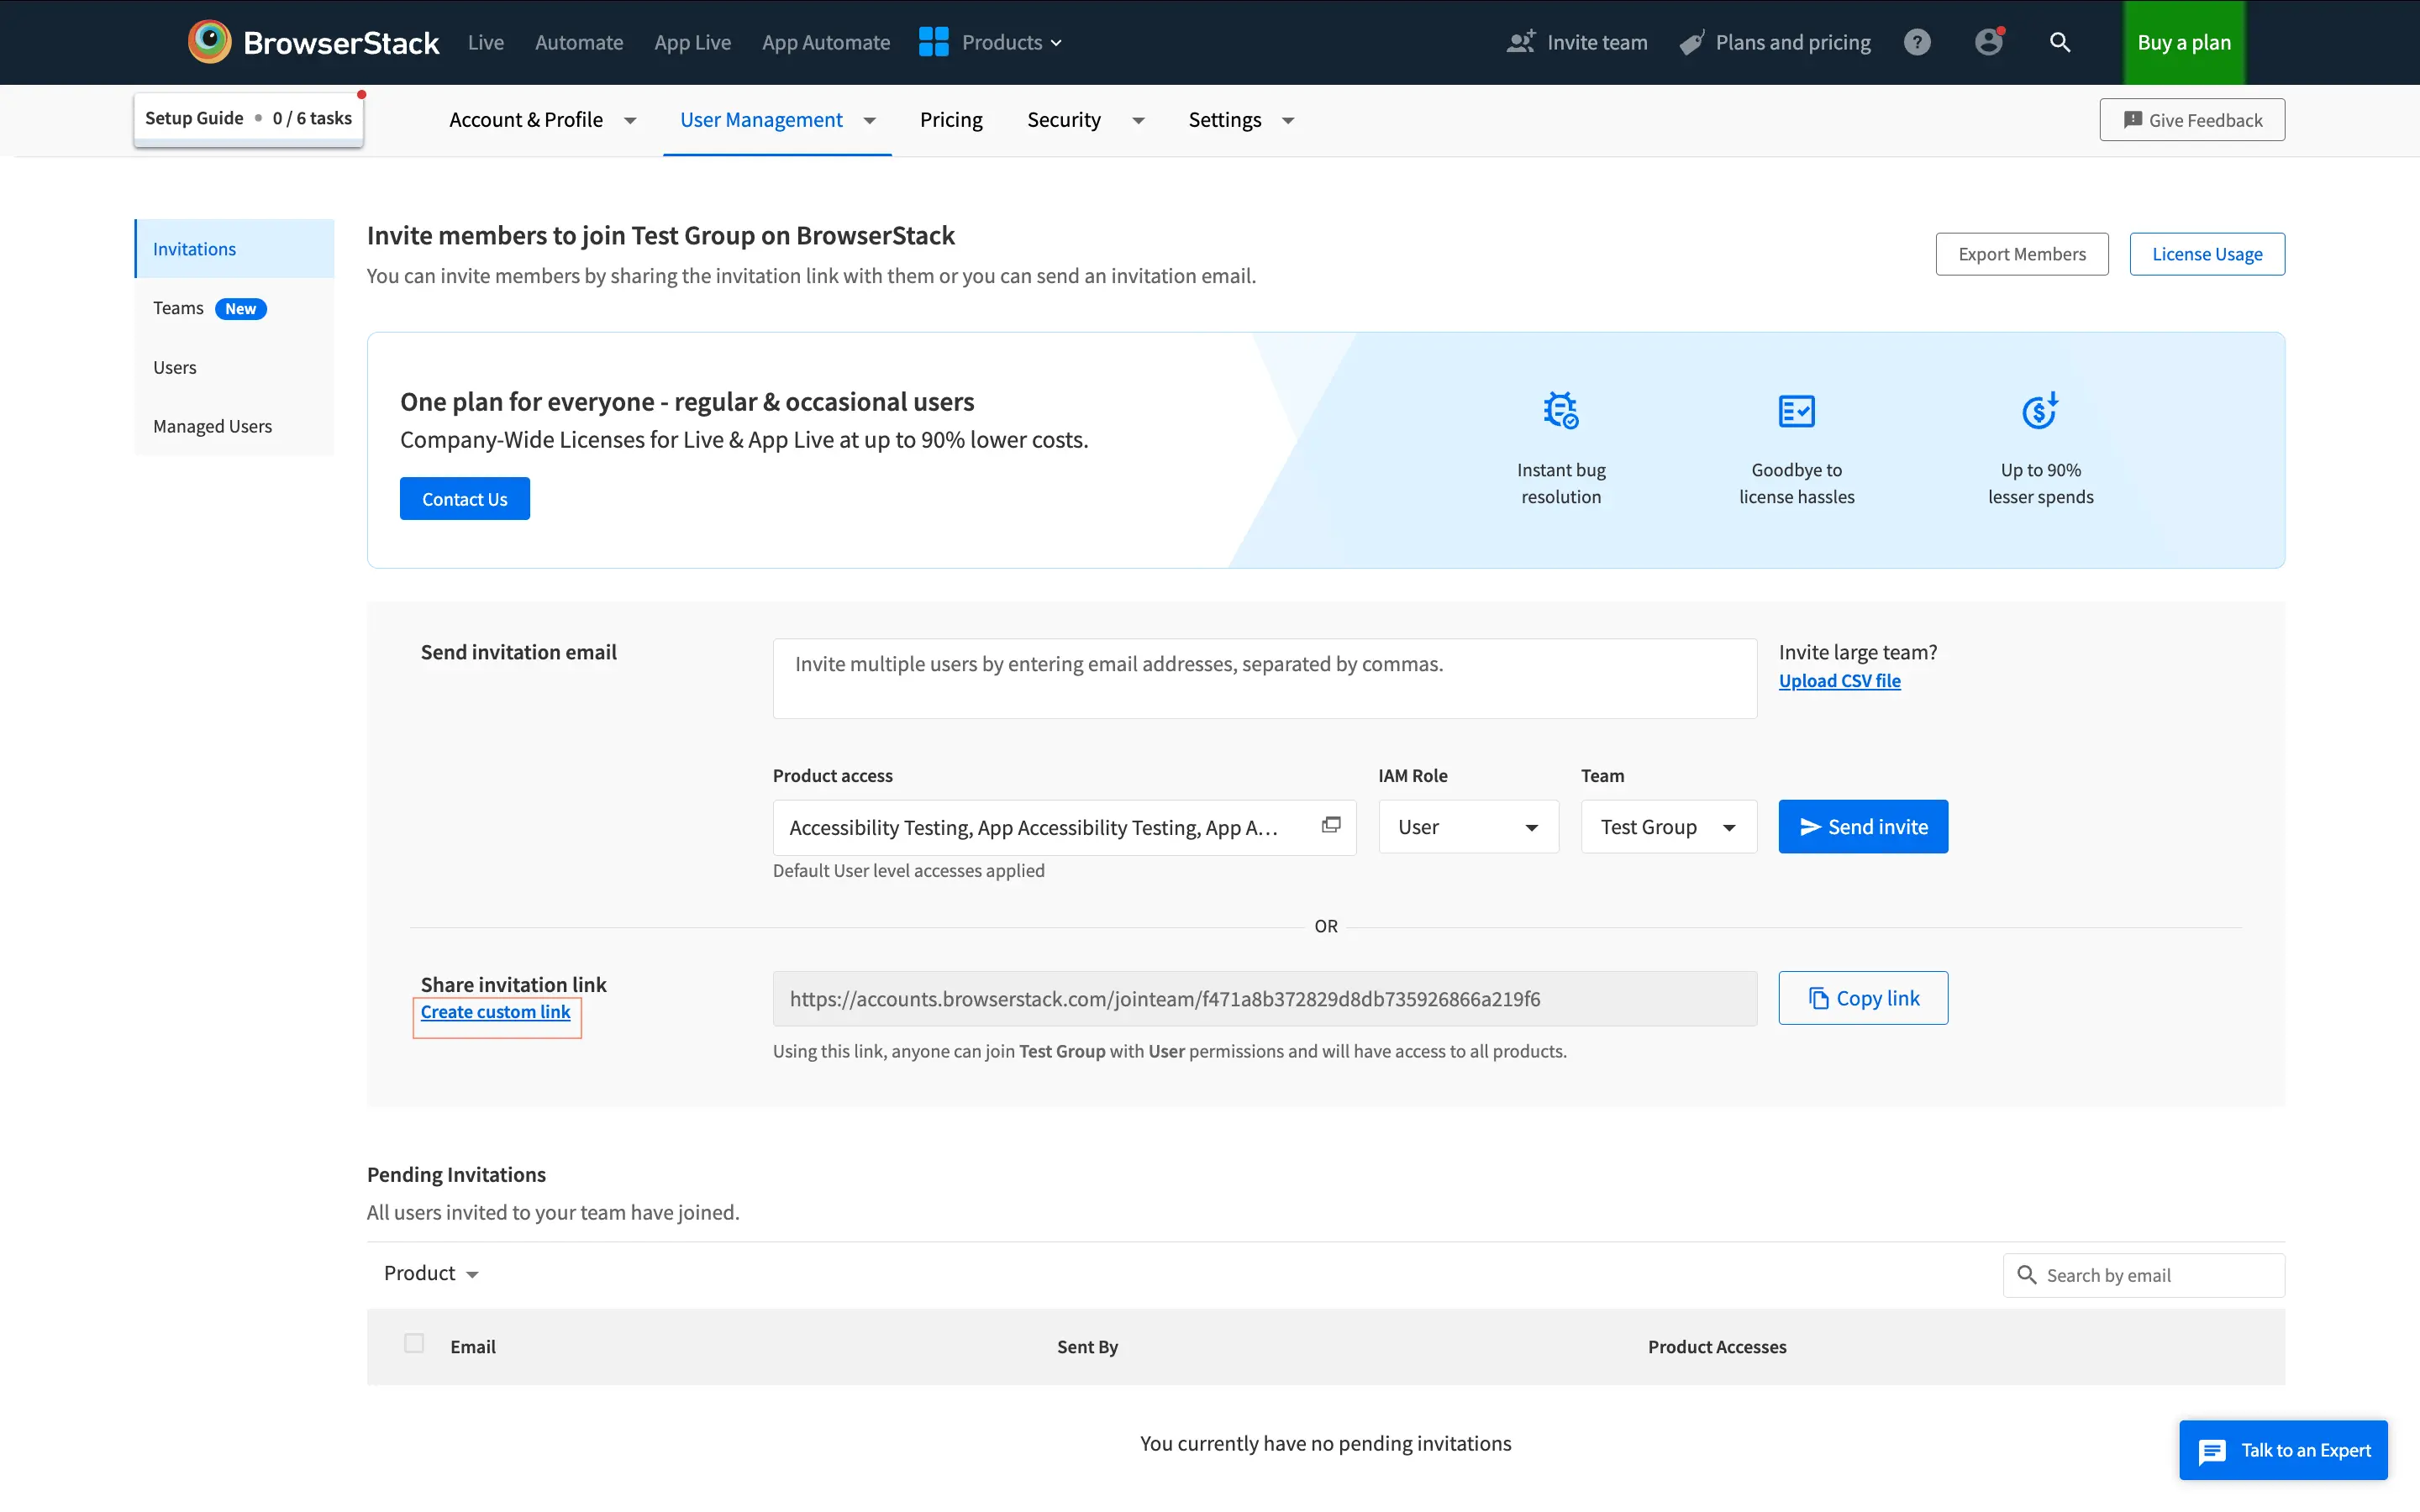Click the Copy link icon
The image size is (2420, 1512).
click(1818, 998)
